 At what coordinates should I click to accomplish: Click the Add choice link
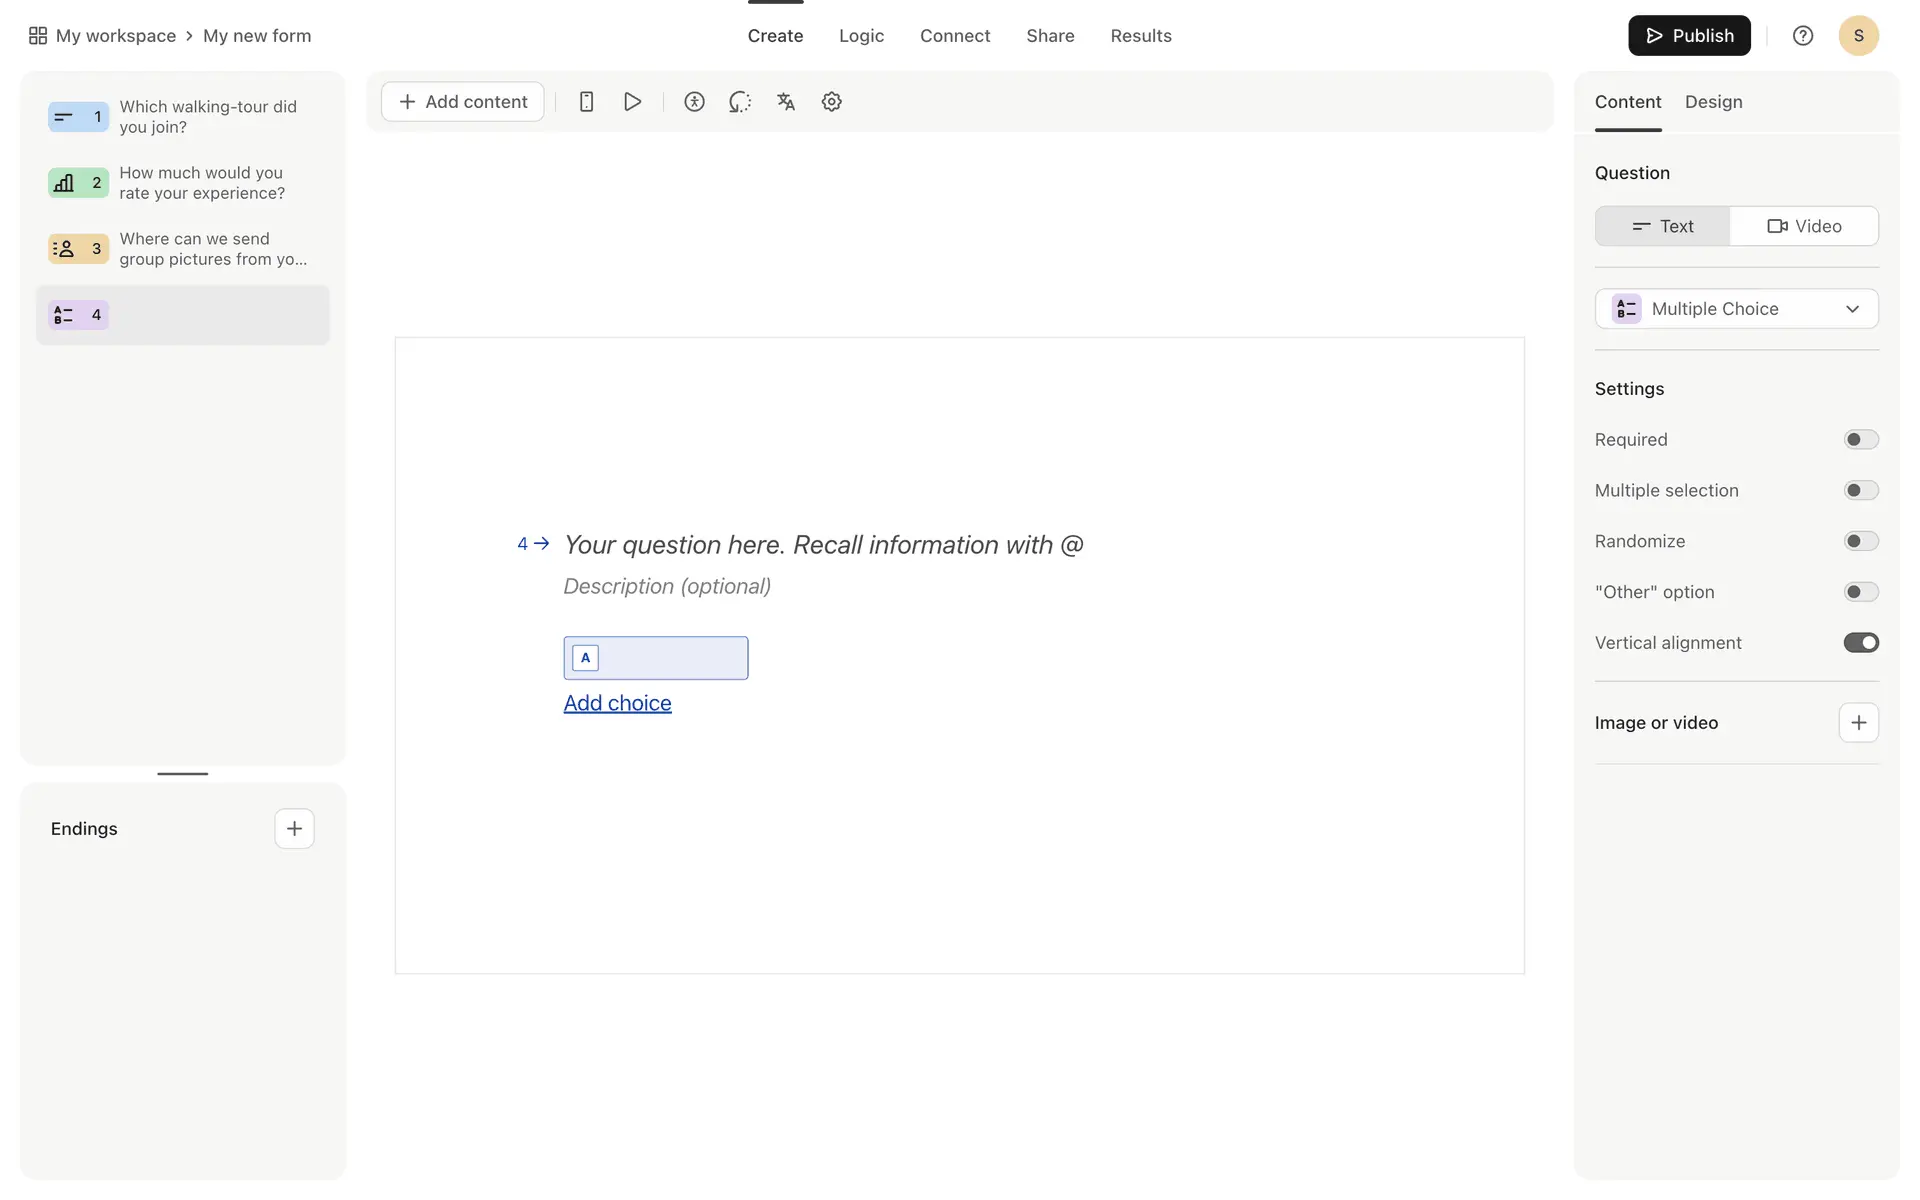click(617, 704)
